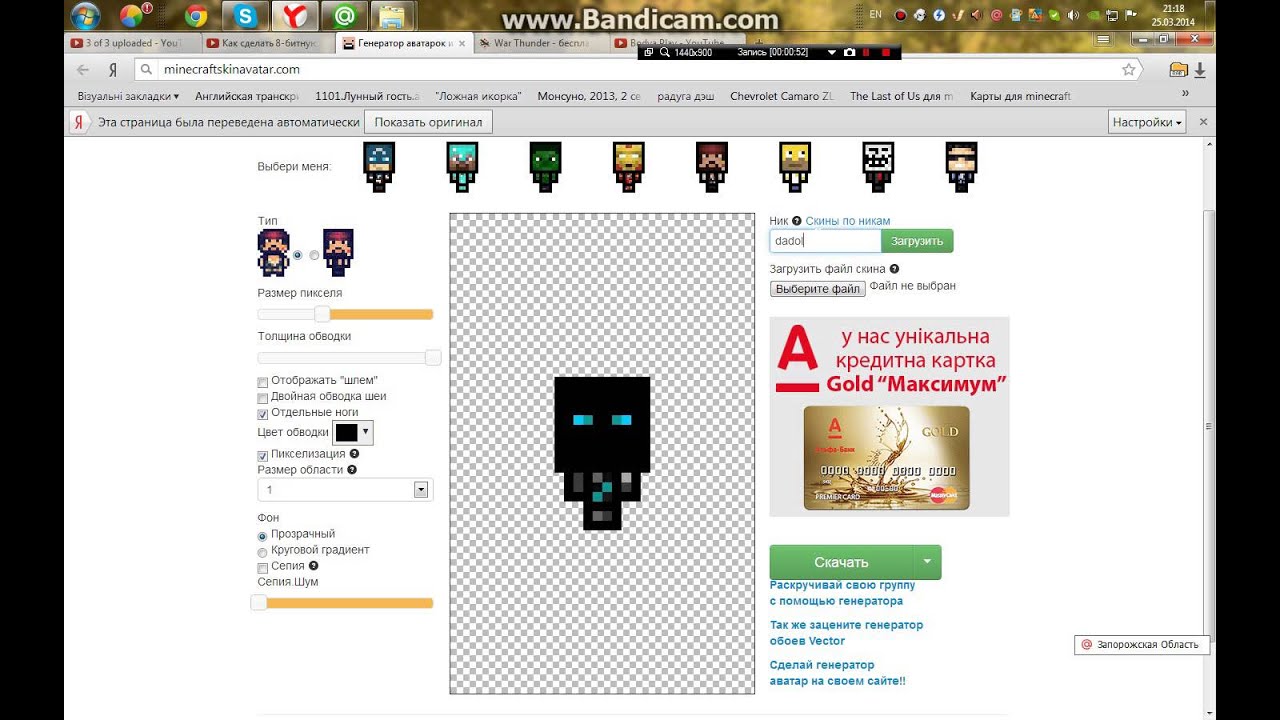This screenshot has width=1280, height=720.
Task: Toggle Отдельные ноги checkbox
Action: tap(263, 413)
